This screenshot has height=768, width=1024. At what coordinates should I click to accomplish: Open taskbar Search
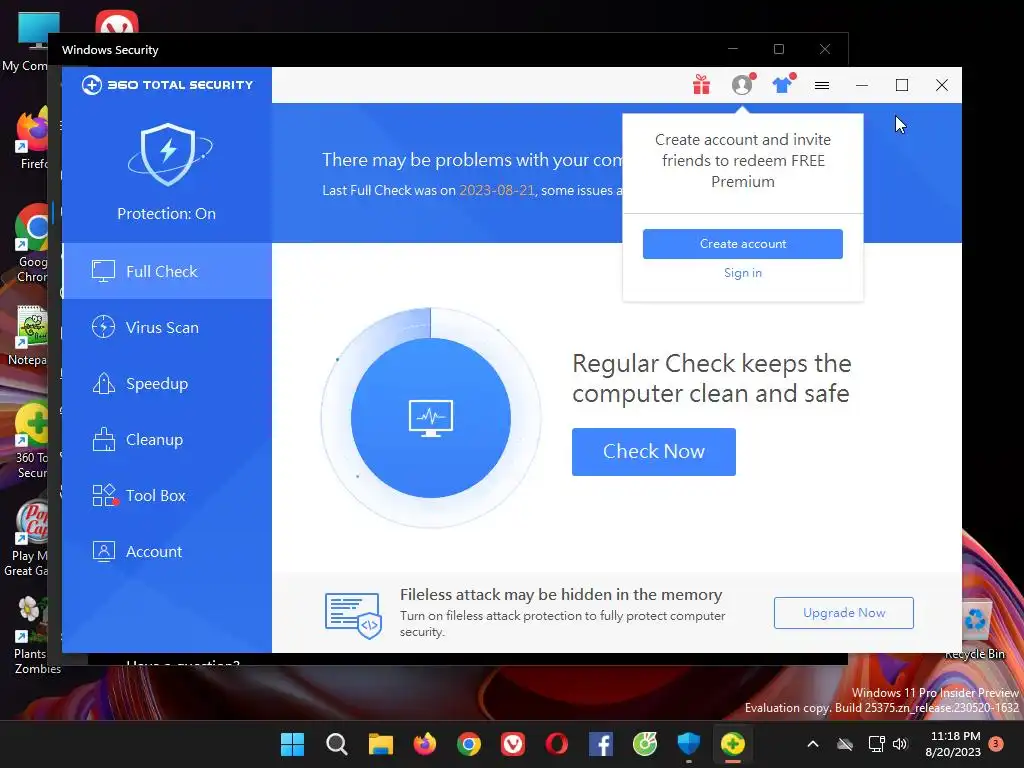336,744
